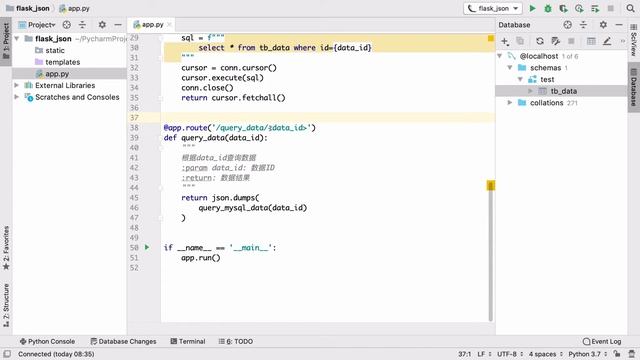Collapse the schemas folder
The width and height of the screenshot is (640, 360).
tap(510, 68)
